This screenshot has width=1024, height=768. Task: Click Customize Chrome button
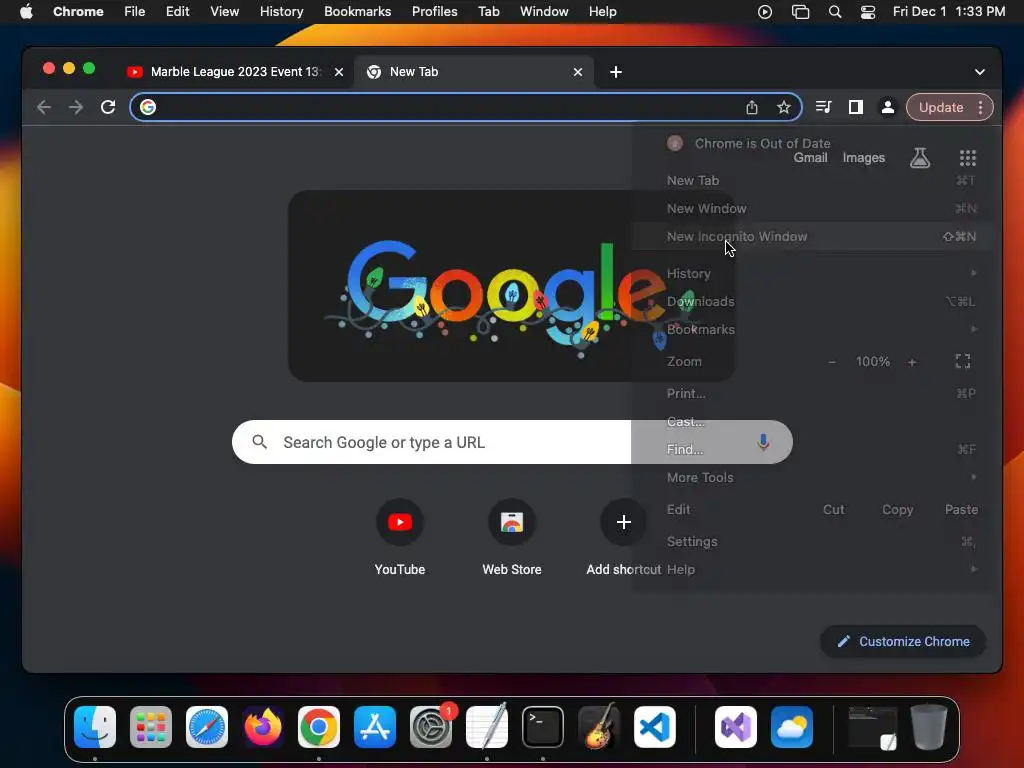903,641
